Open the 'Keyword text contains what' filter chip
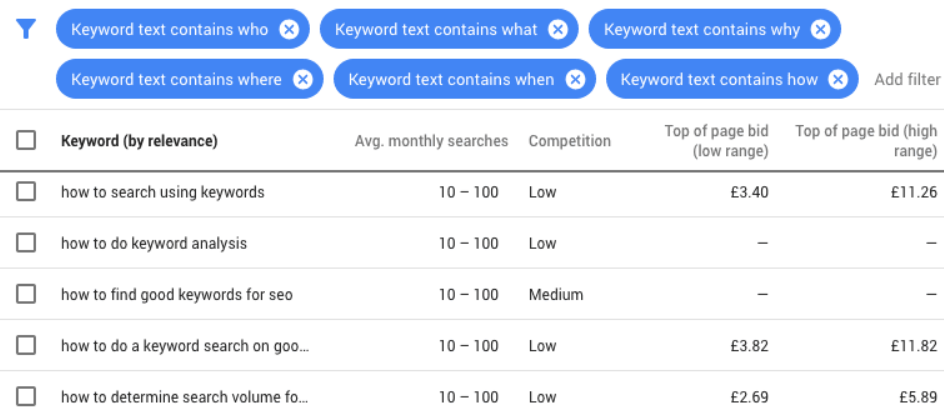Screen dimensions: 944x419 click(x=436, y=29)
